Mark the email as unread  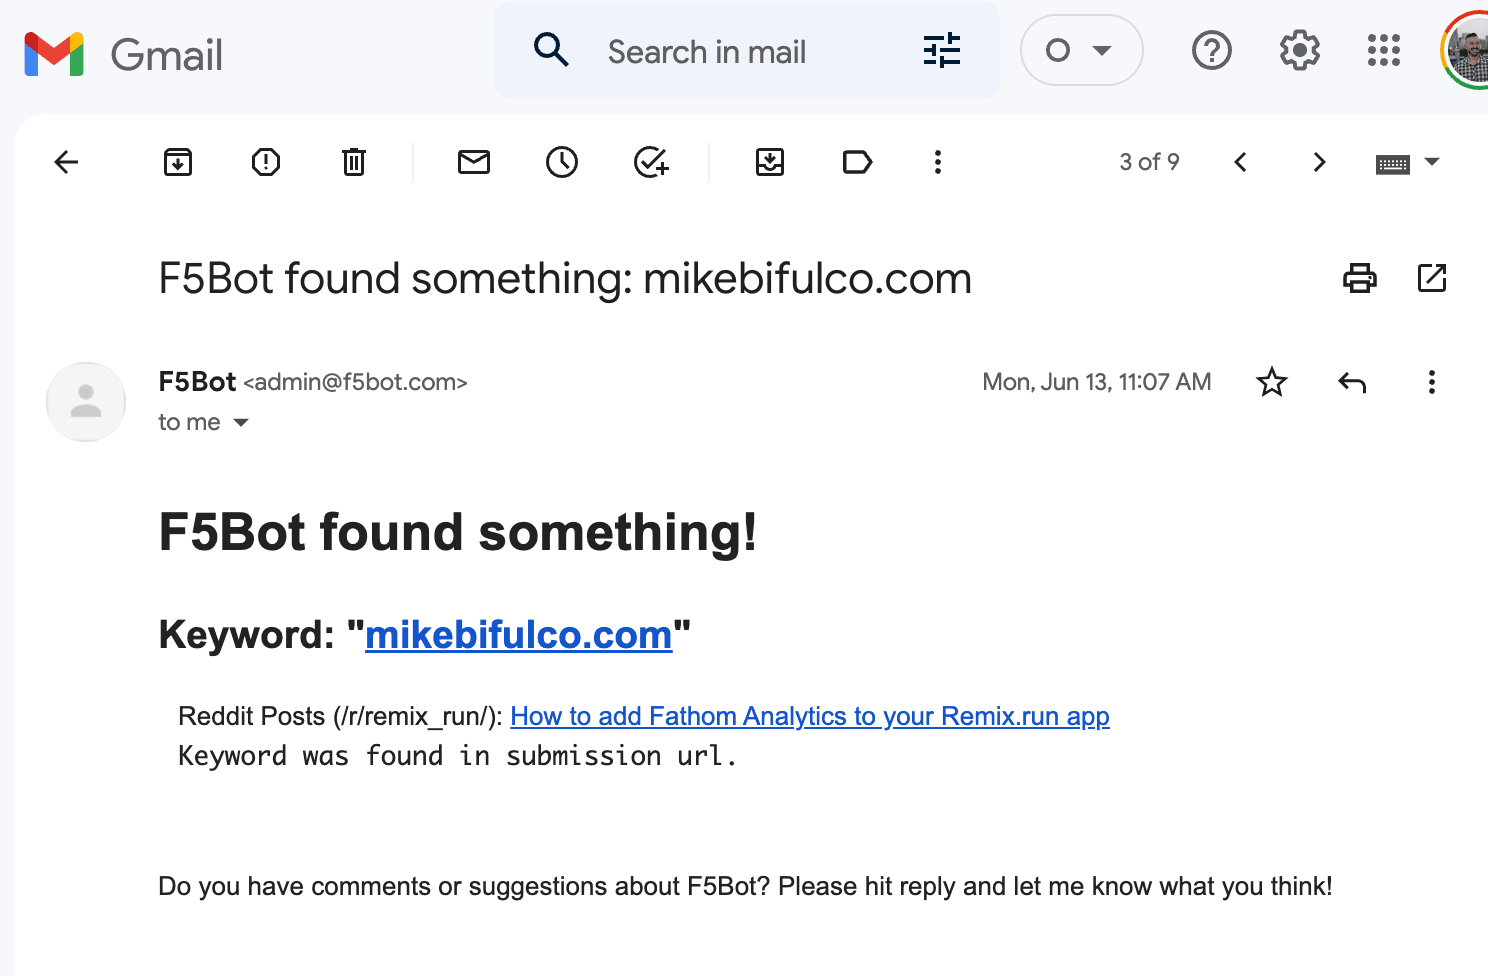[474, 161]
